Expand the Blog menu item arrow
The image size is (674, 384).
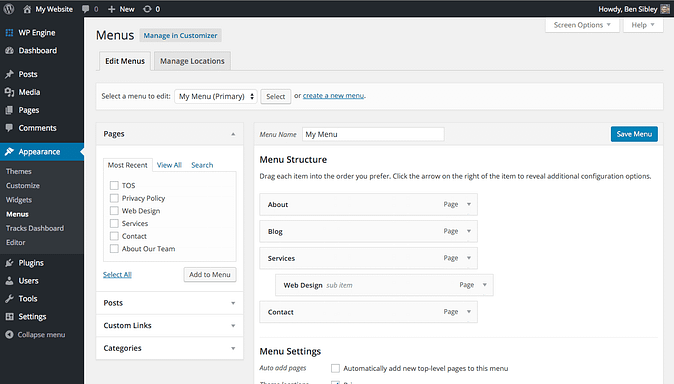click(x=469, y=231)
